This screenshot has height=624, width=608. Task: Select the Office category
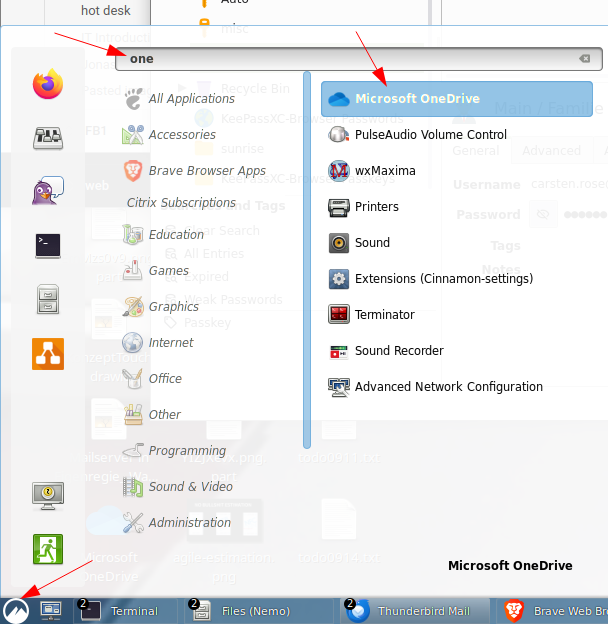(152, 378)
